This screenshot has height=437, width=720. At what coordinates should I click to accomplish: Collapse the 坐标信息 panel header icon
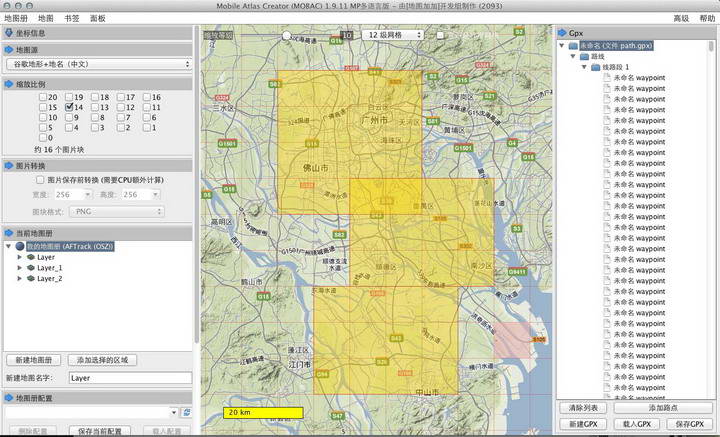click(x=9, y=33)
